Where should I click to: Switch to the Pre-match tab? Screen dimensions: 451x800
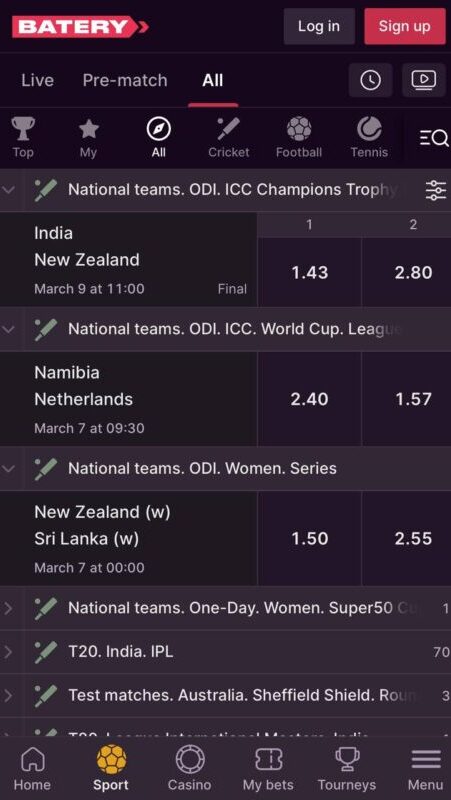125,80
